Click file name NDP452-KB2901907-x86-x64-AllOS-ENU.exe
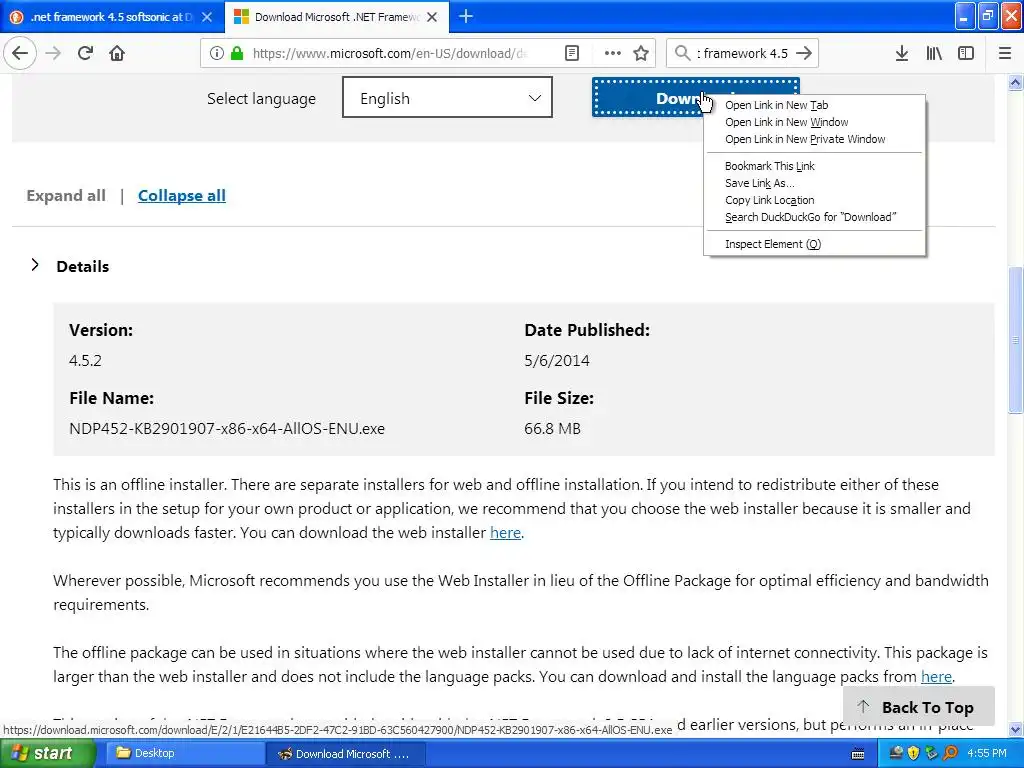The image size is (1024, 768). [227, 428]
